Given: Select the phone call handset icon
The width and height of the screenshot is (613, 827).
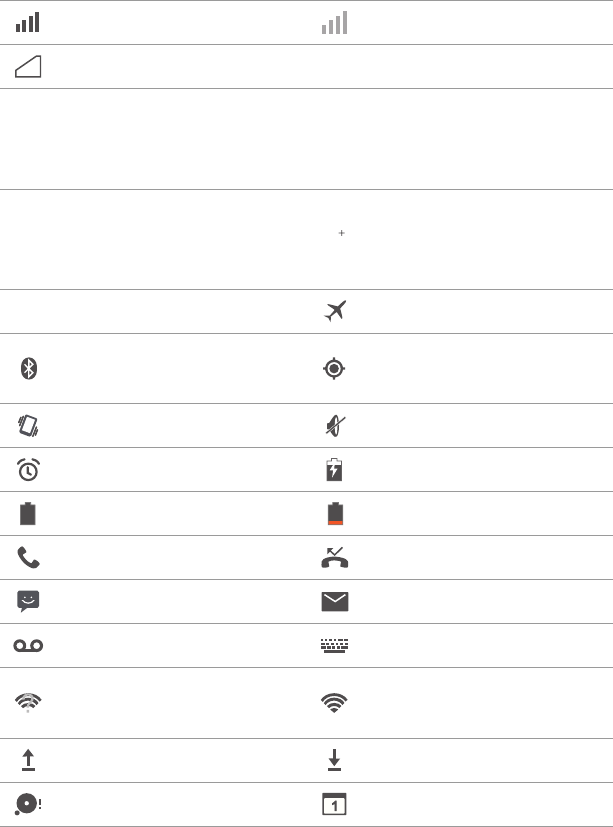Looking at the screenshot, I should (x=28, y=557).
